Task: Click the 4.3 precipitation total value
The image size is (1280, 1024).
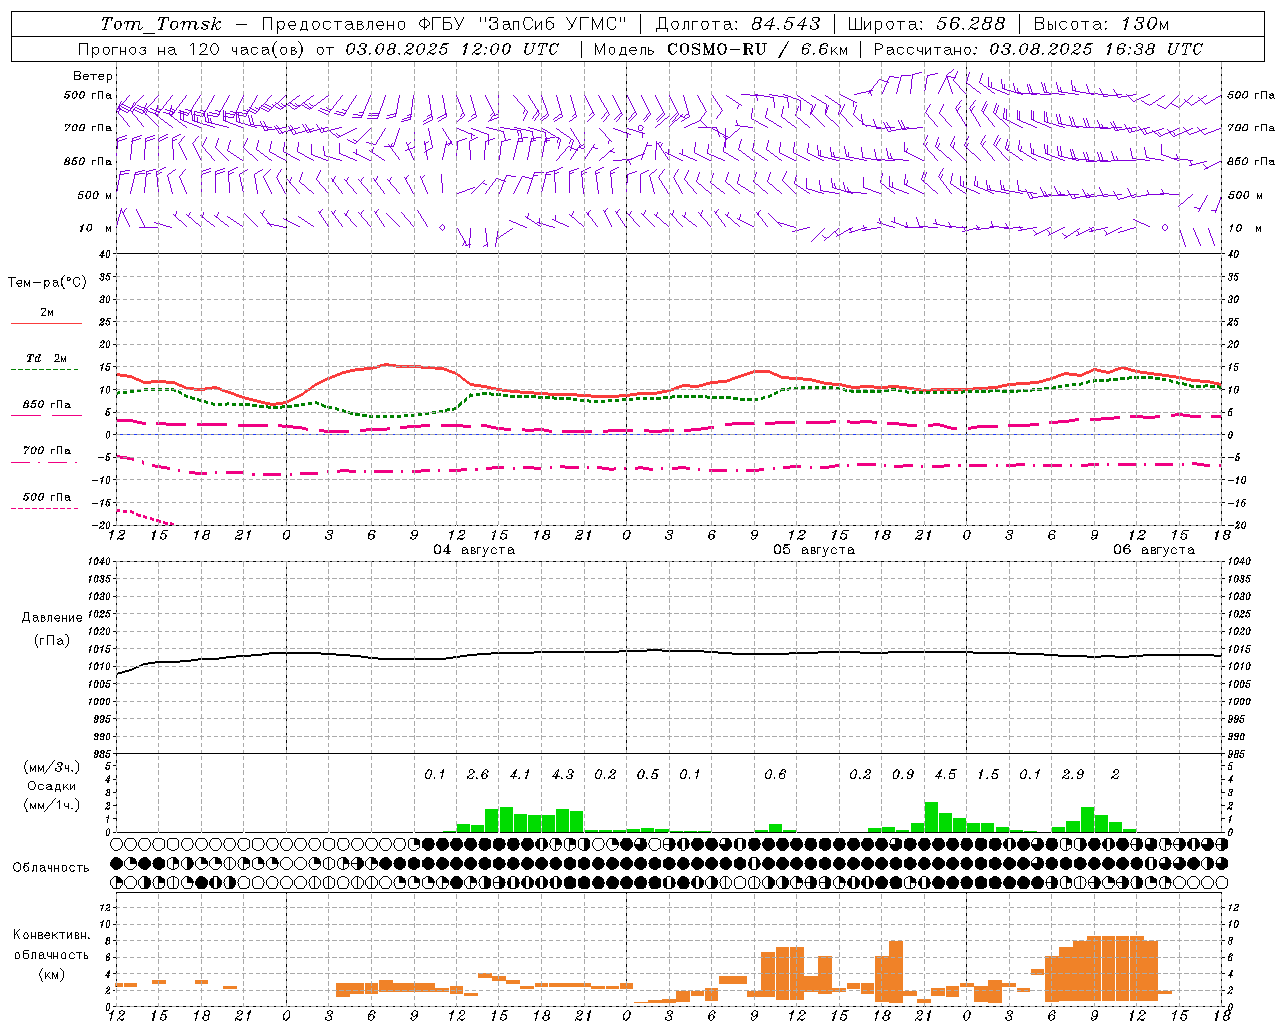Action: (x=563, y=775)
